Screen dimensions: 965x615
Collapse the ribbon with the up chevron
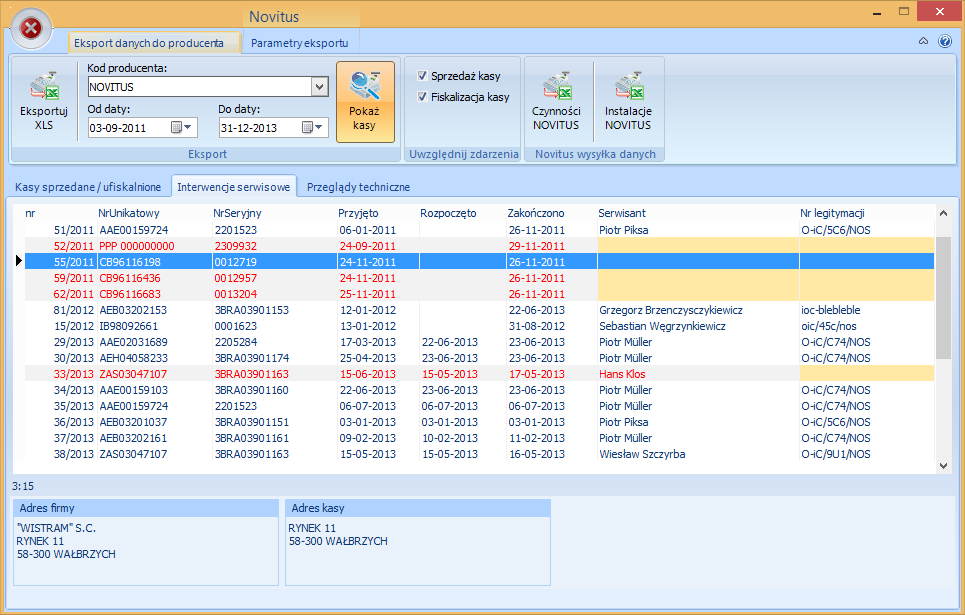pyautogui.click(x=923, y=41)
